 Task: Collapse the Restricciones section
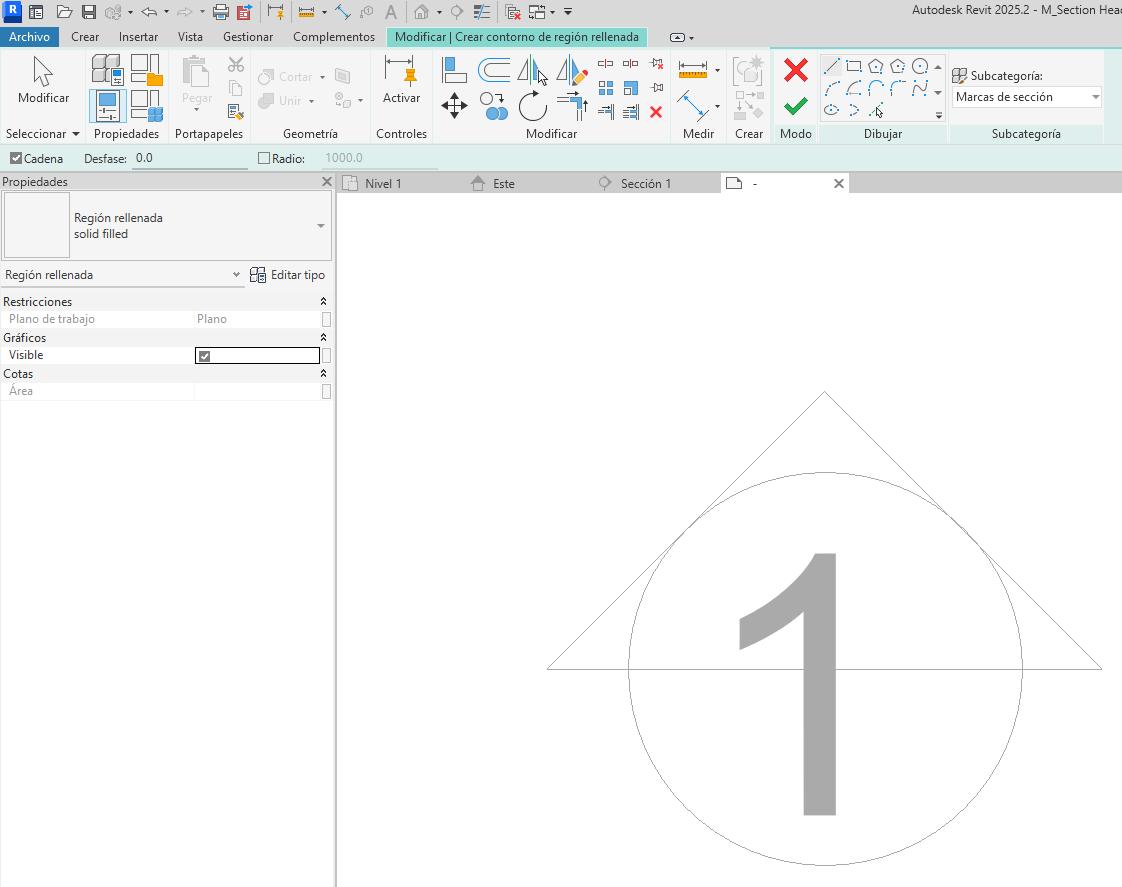tap(323, 301)
